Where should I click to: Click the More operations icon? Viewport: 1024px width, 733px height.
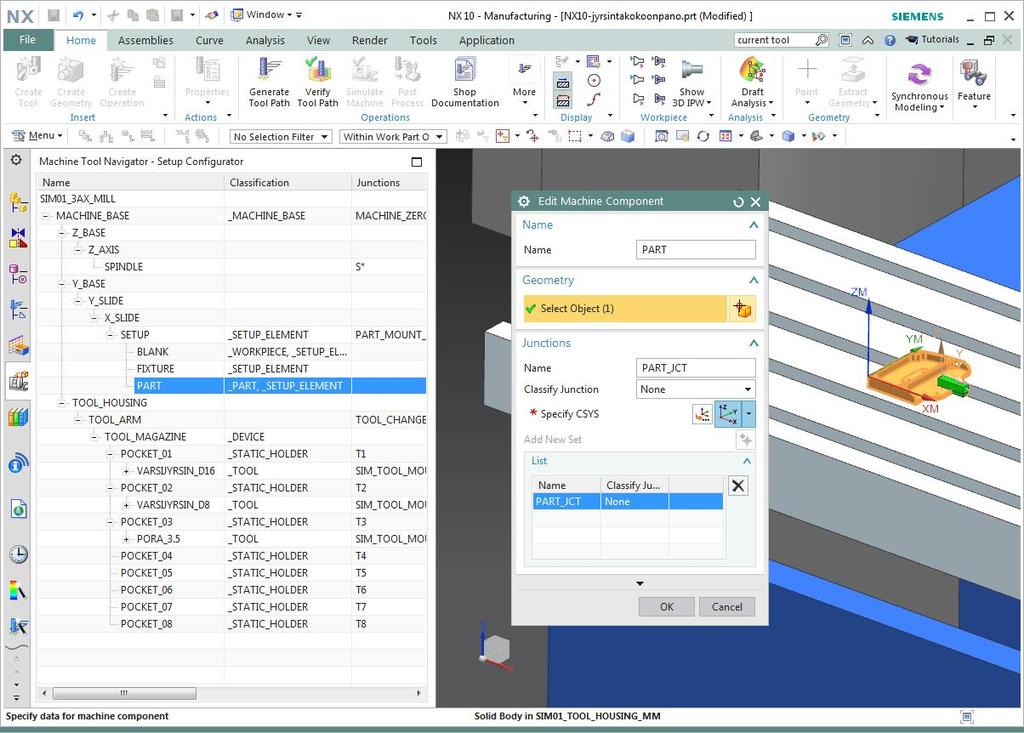524,69
